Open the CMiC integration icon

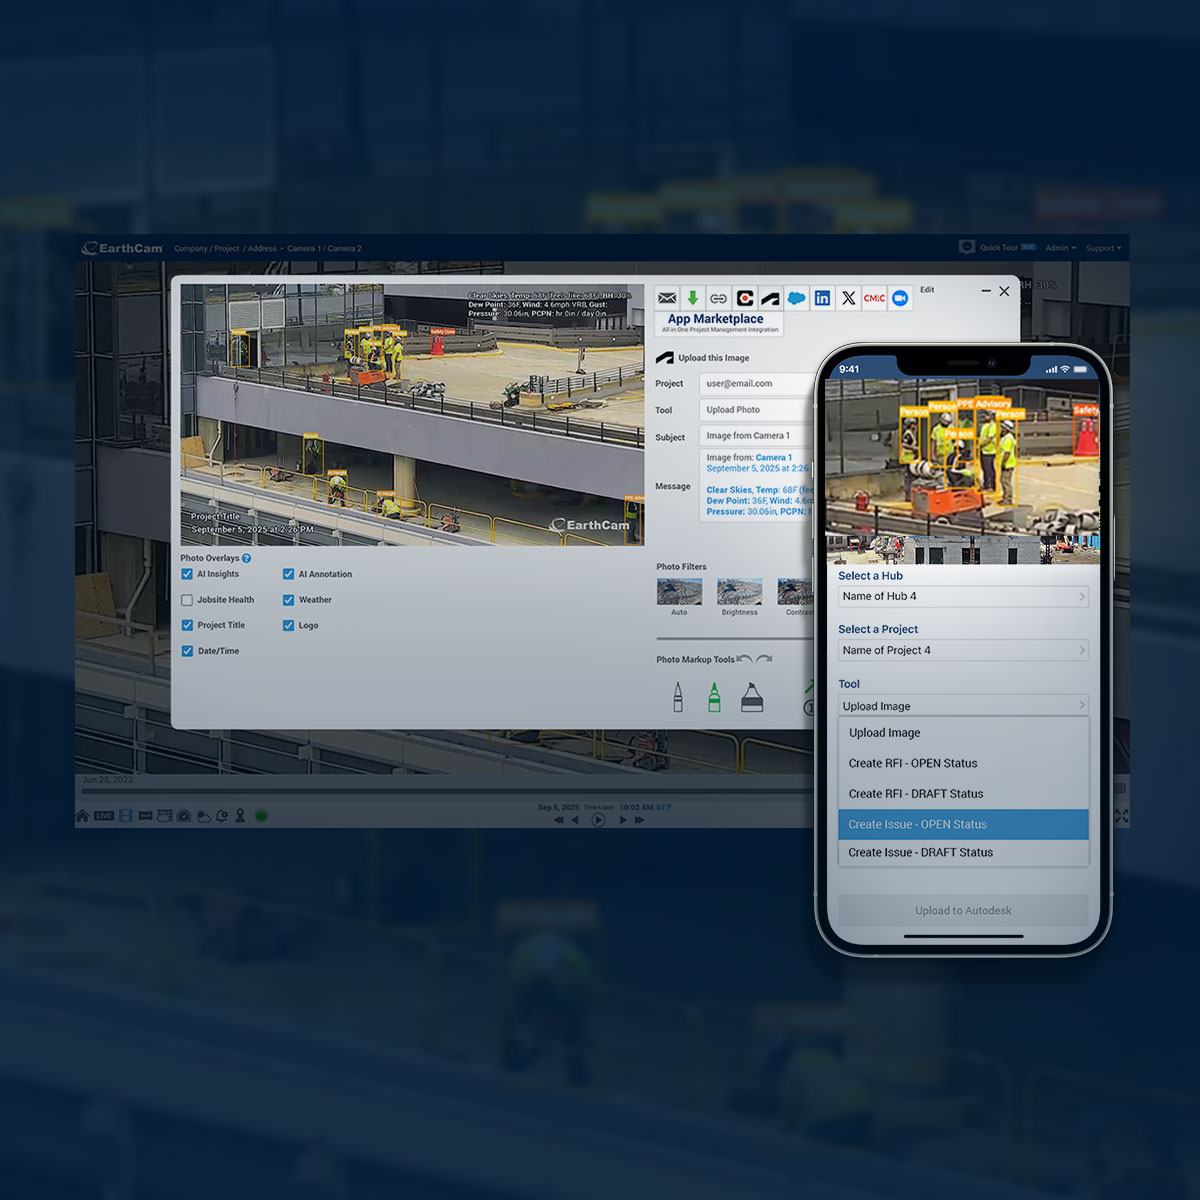(x=874, y=298)
